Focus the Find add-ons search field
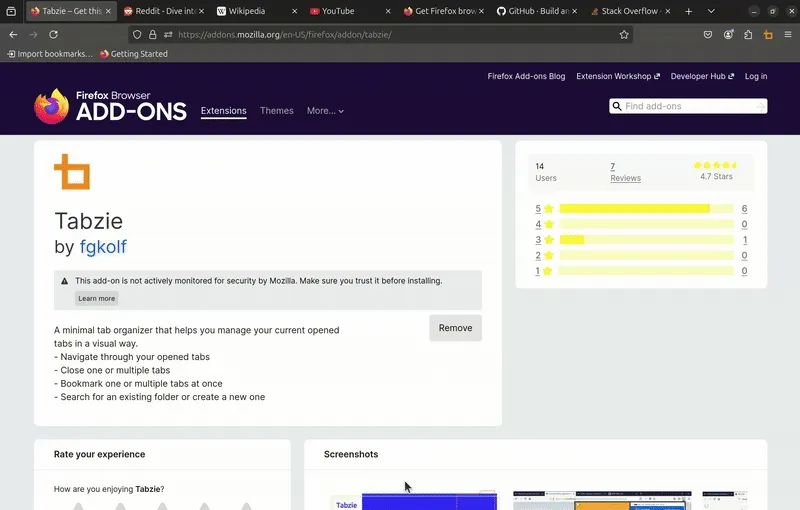The image size is (800, 510). coord(688,106)
